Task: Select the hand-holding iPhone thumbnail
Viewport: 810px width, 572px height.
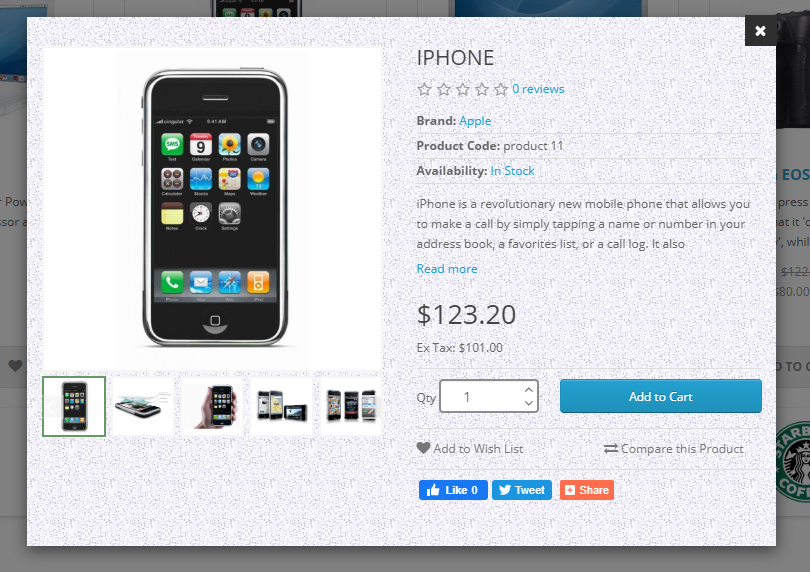Action: tap(212, 406)
